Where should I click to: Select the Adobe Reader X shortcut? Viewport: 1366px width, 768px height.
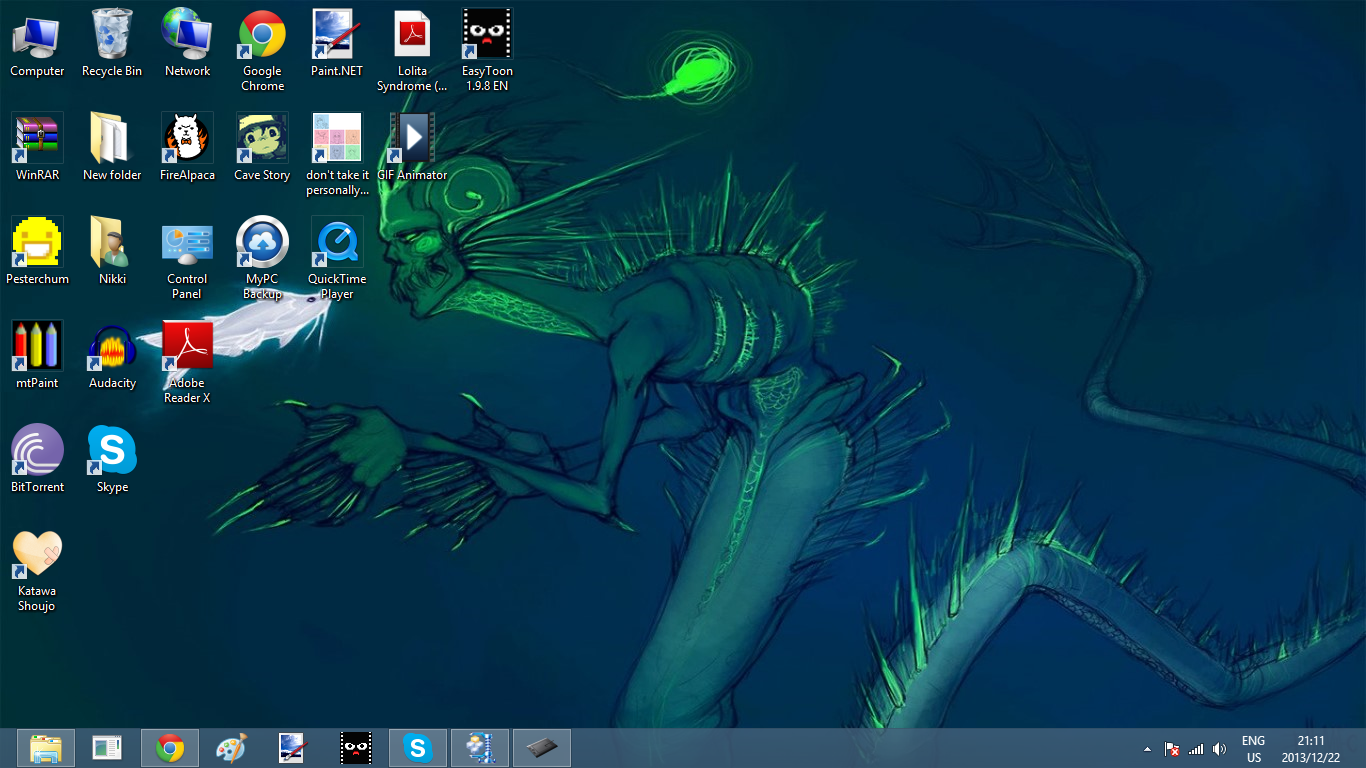pyautogui.click(x=187, y=363)
